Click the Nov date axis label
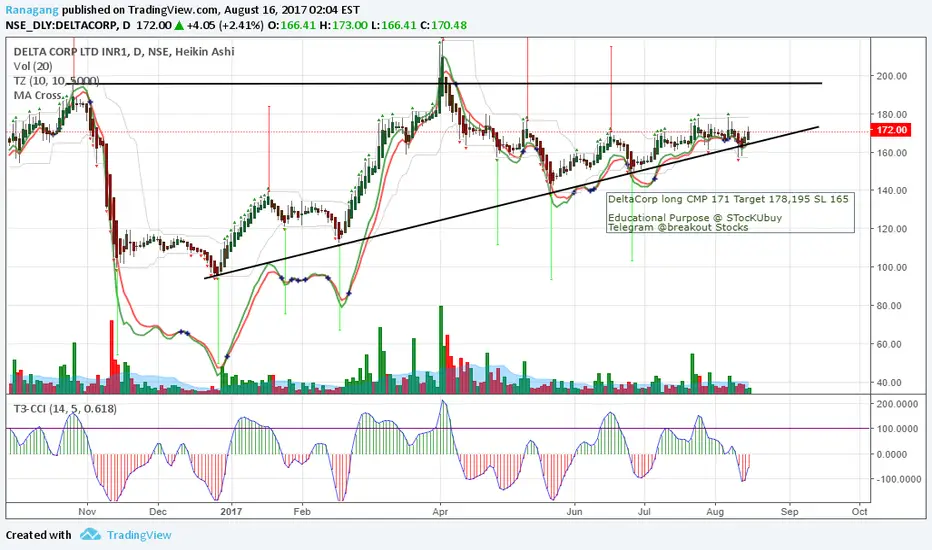The width and height of the screenshot is (932, 550). coord(87,511)
